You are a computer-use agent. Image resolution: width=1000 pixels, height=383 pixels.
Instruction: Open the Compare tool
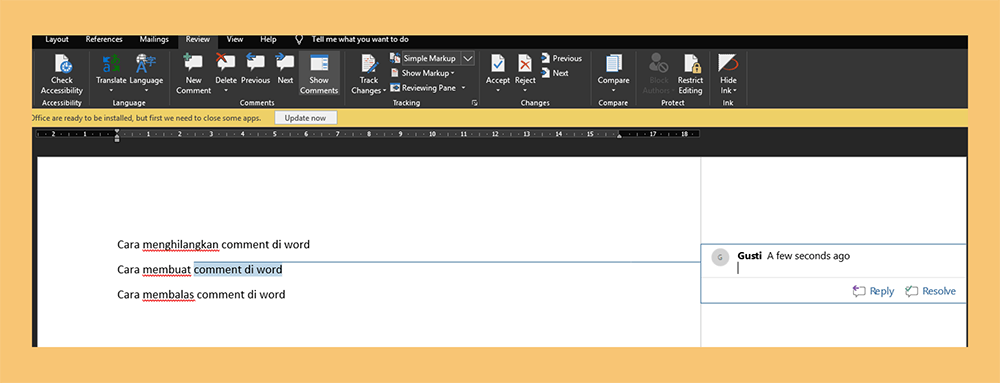coord(614,74)
